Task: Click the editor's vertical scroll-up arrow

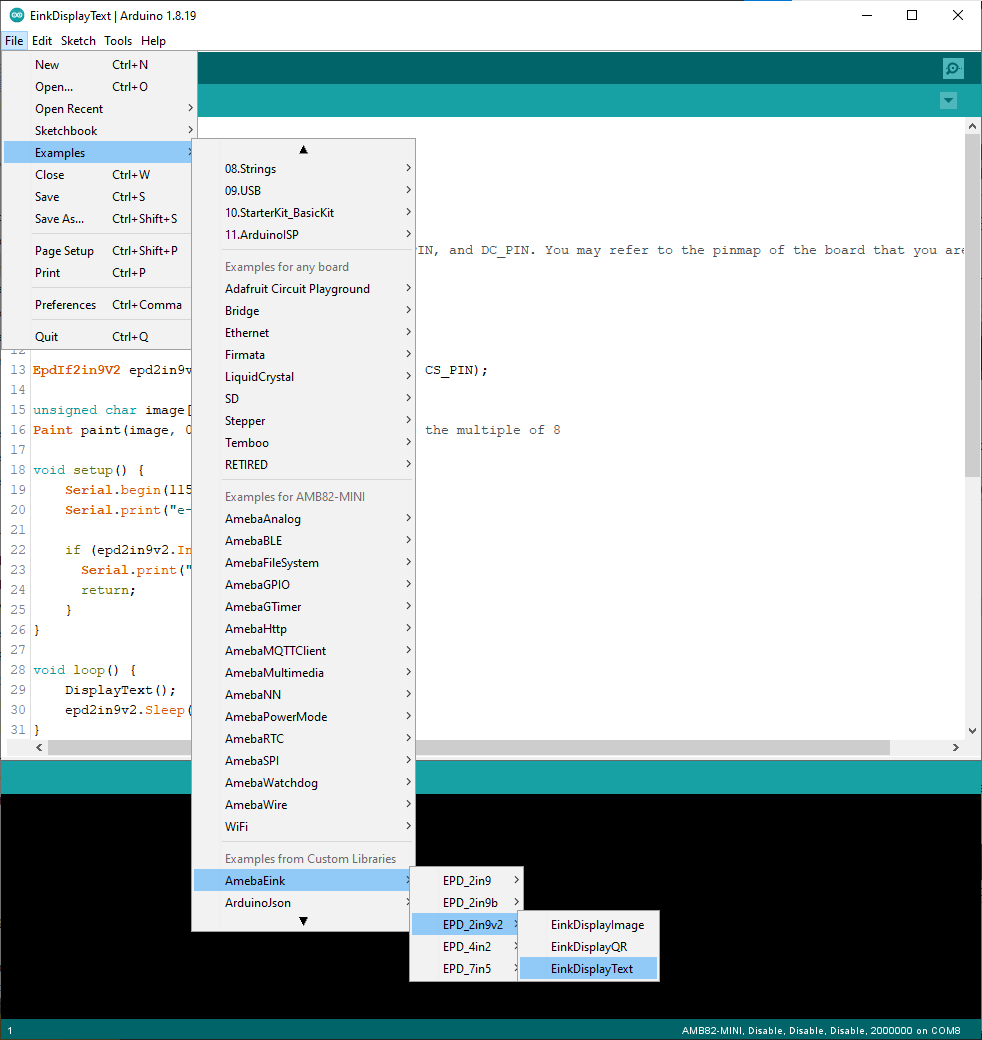Action: tap(972, 126)
